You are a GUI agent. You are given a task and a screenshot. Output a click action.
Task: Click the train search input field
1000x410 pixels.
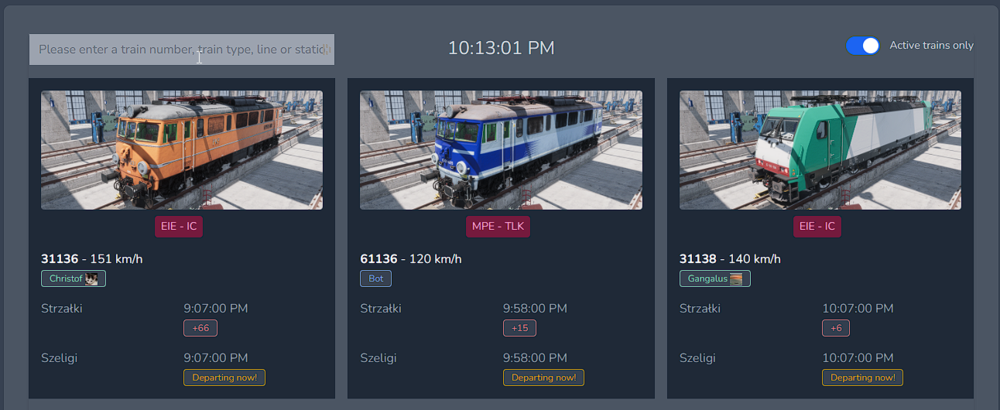[x=181, y=49]
